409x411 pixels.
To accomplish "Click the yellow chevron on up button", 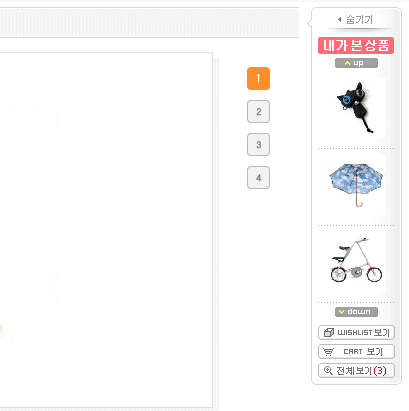I will coord(348,63).
